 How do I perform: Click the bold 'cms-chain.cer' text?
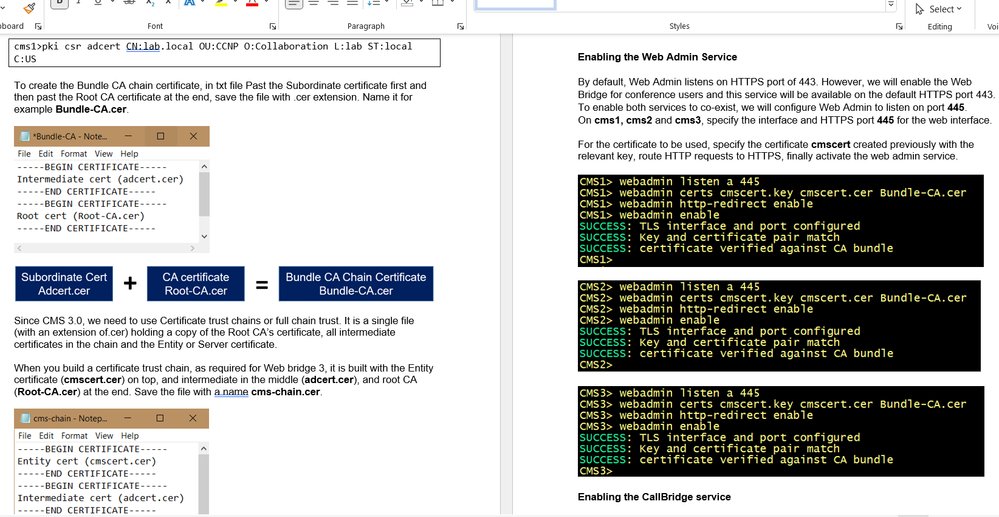[285, 392]
